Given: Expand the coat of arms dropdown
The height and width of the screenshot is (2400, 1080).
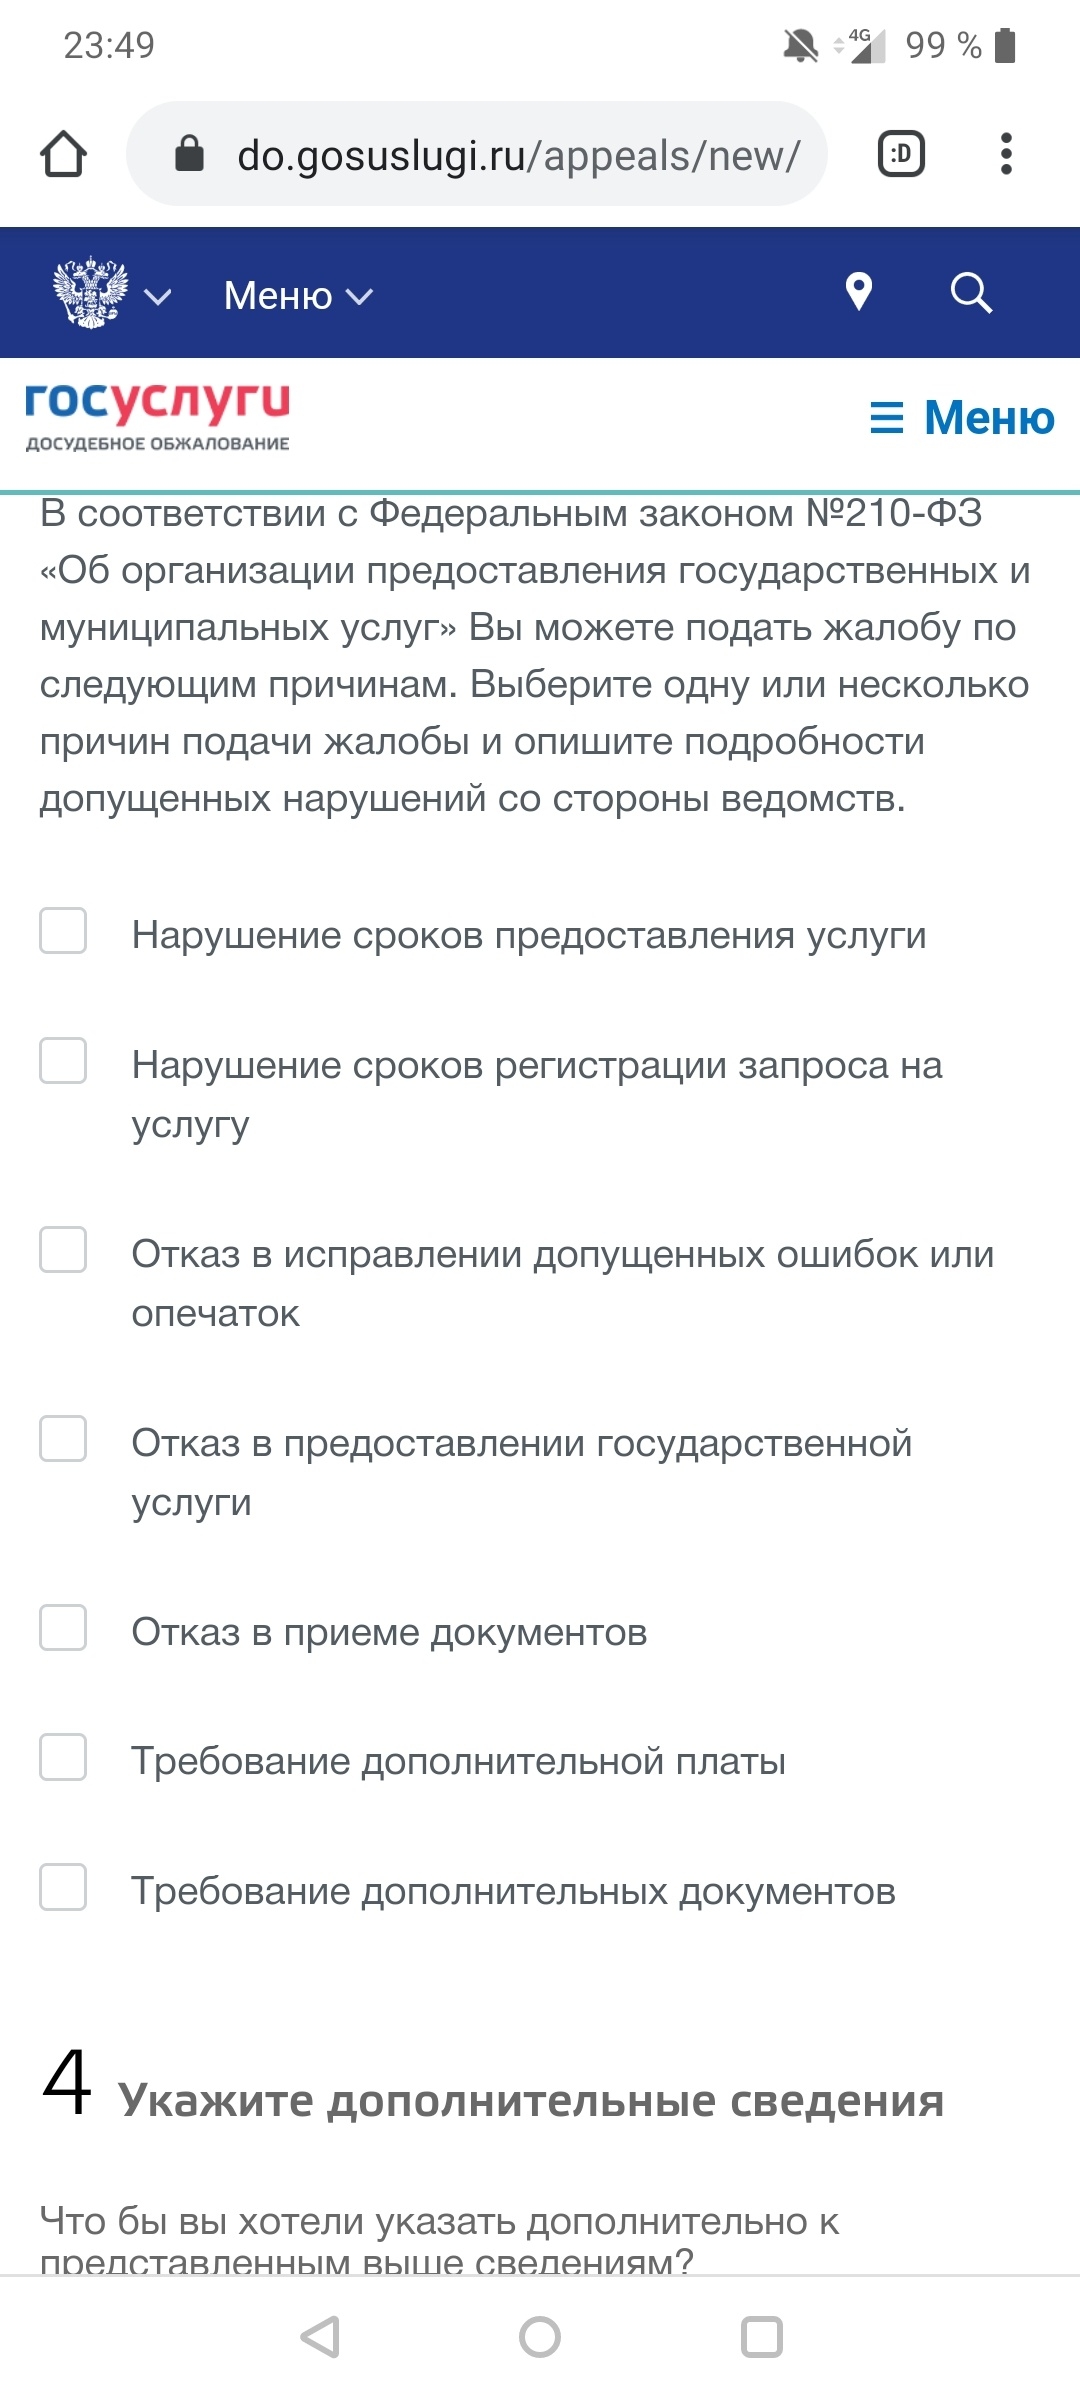Looking at the screenshot, I should pyautogui.click(x=112, y=294).
